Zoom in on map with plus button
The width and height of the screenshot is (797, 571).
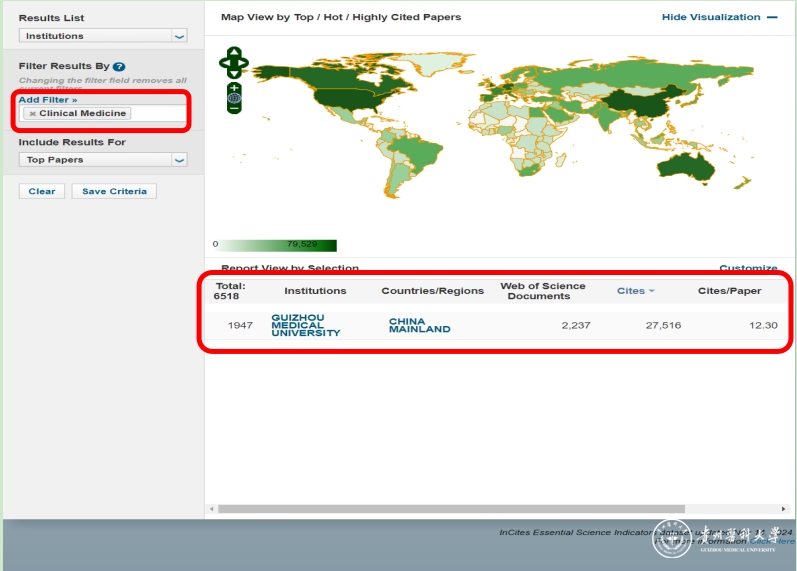(x=234, y=88)
